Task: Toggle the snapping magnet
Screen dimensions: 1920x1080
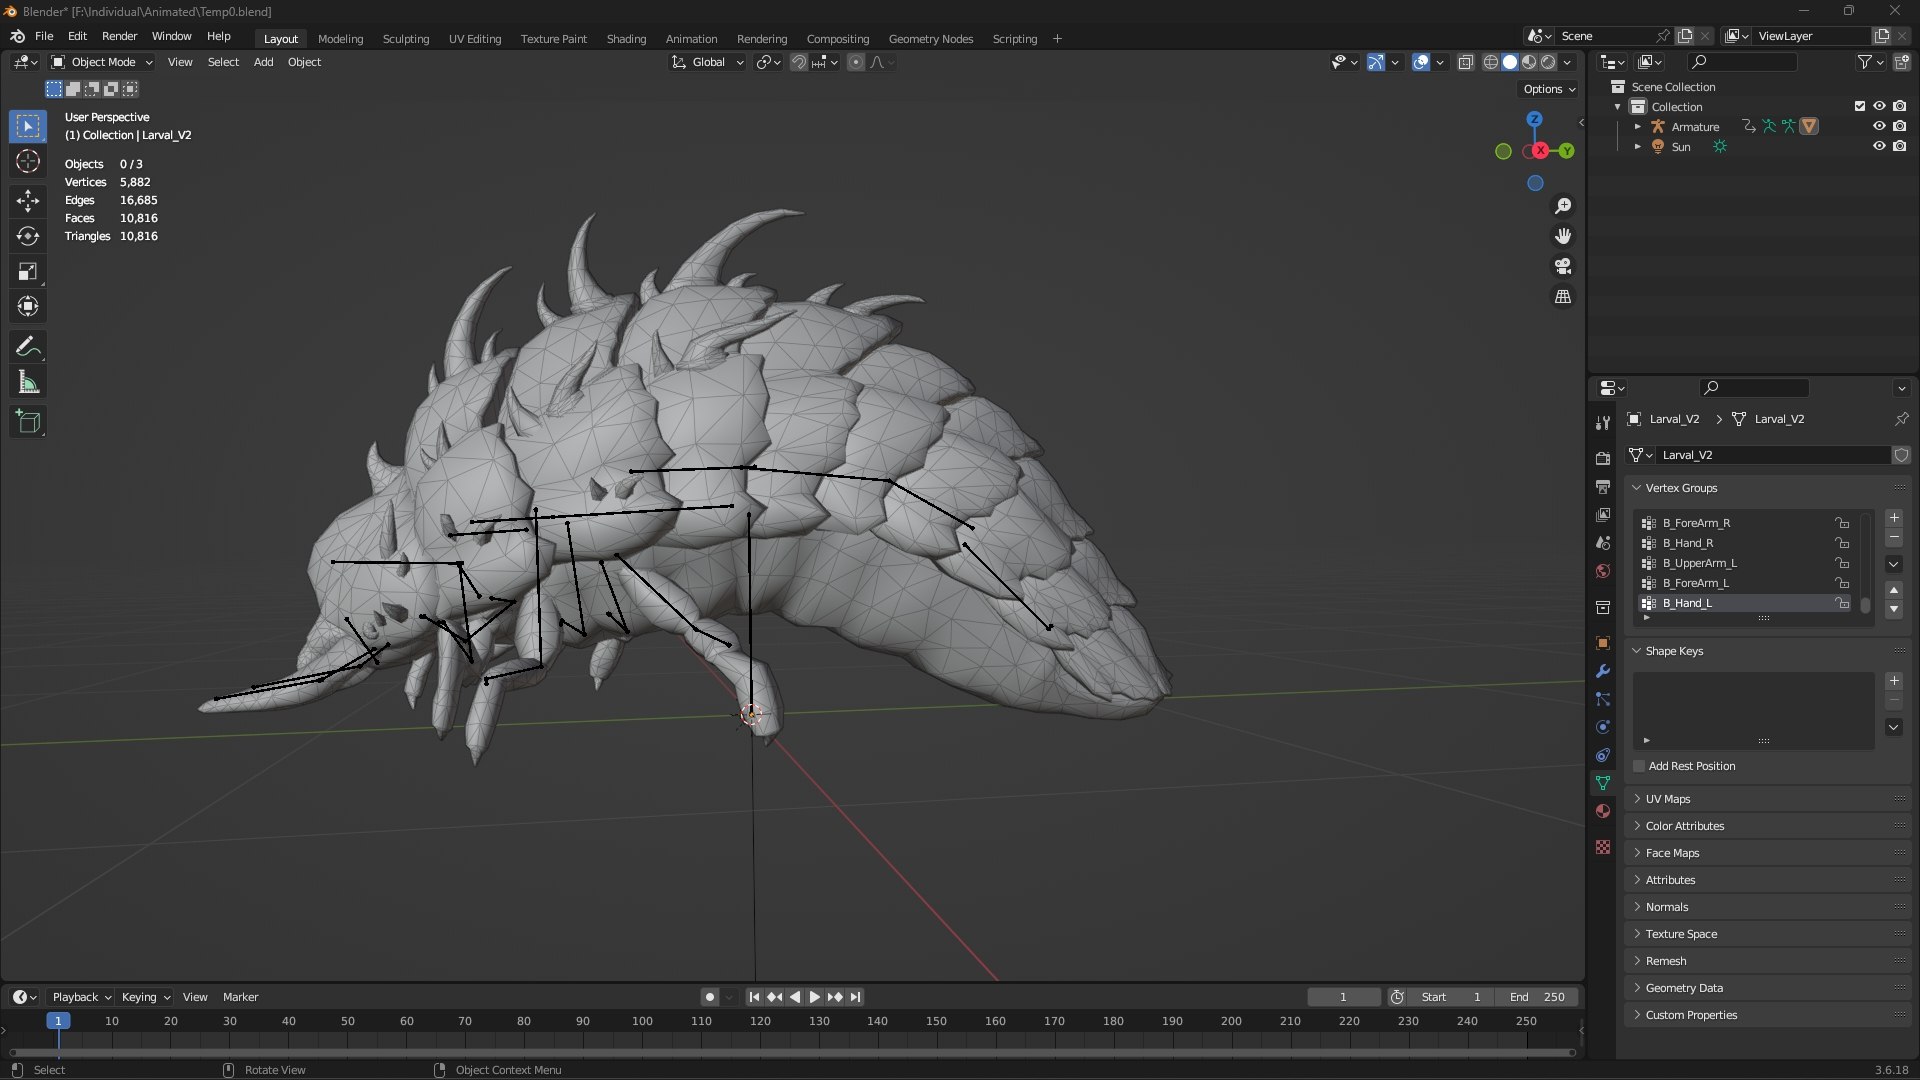Action: (798, 62)
